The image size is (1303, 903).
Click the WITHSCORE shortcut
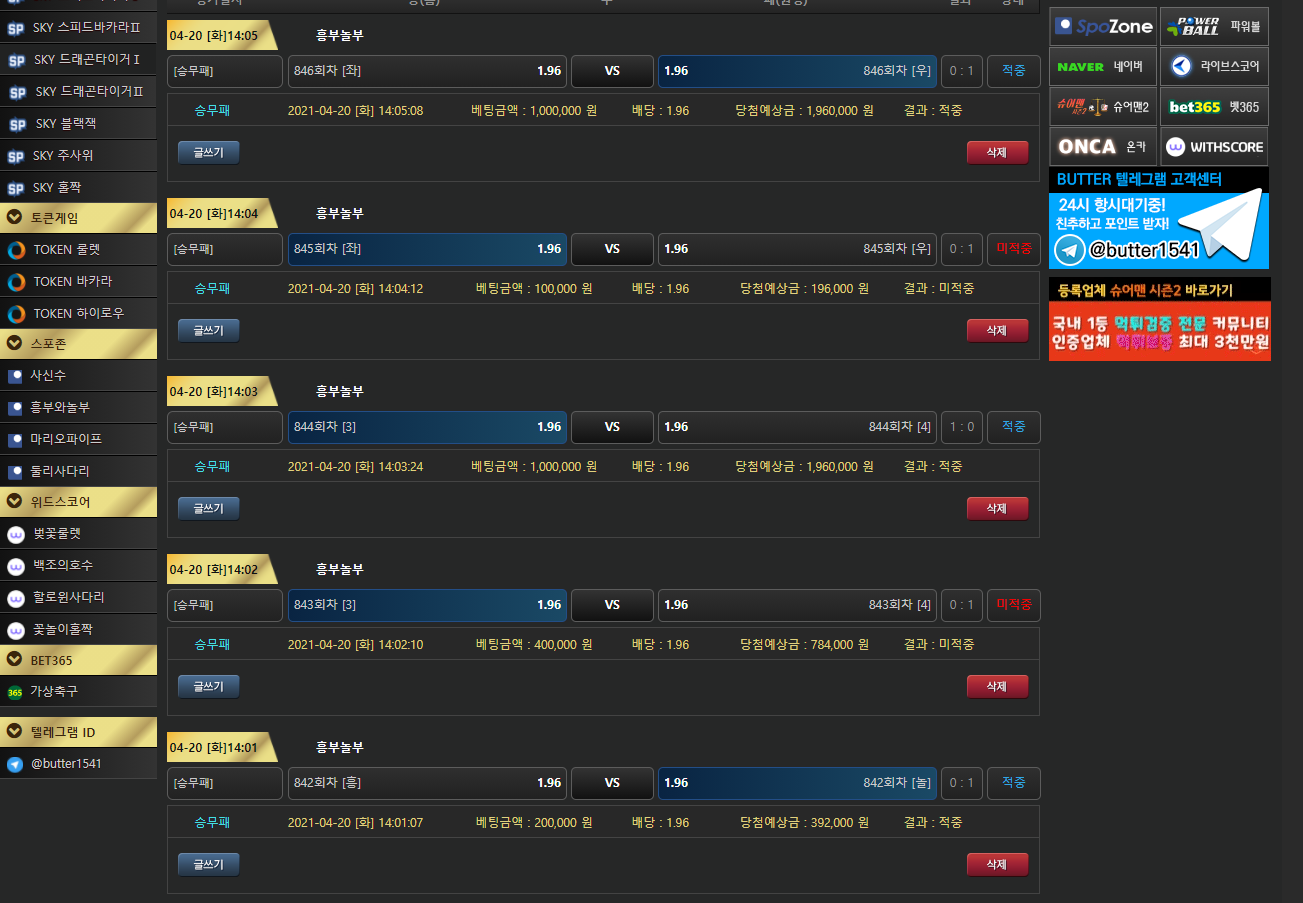1214,147
